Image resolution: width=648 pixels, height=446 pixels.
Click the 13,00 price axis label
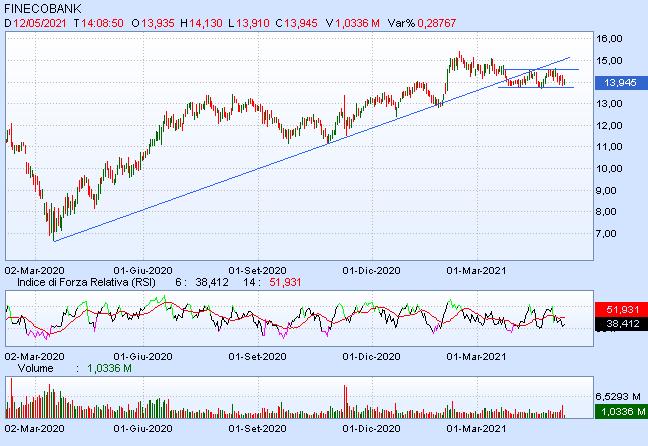pyautogui.click(x=609, y=104)
